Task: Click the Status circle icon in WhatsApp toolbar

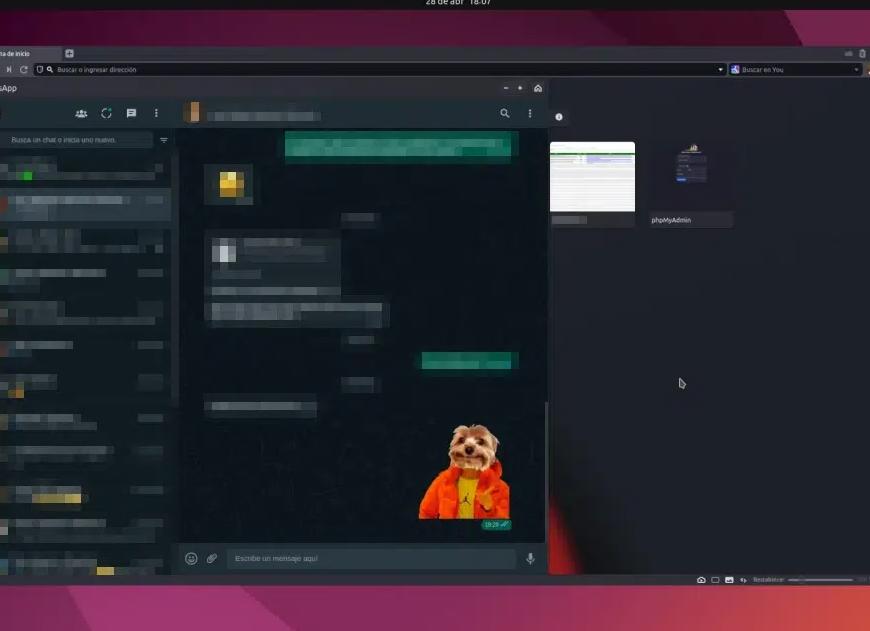Action: click(x=106, y=113)
